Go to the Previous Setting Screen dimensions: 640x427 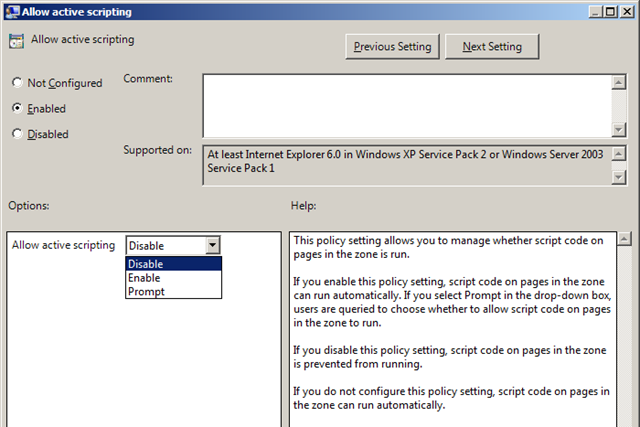(392, 47)
